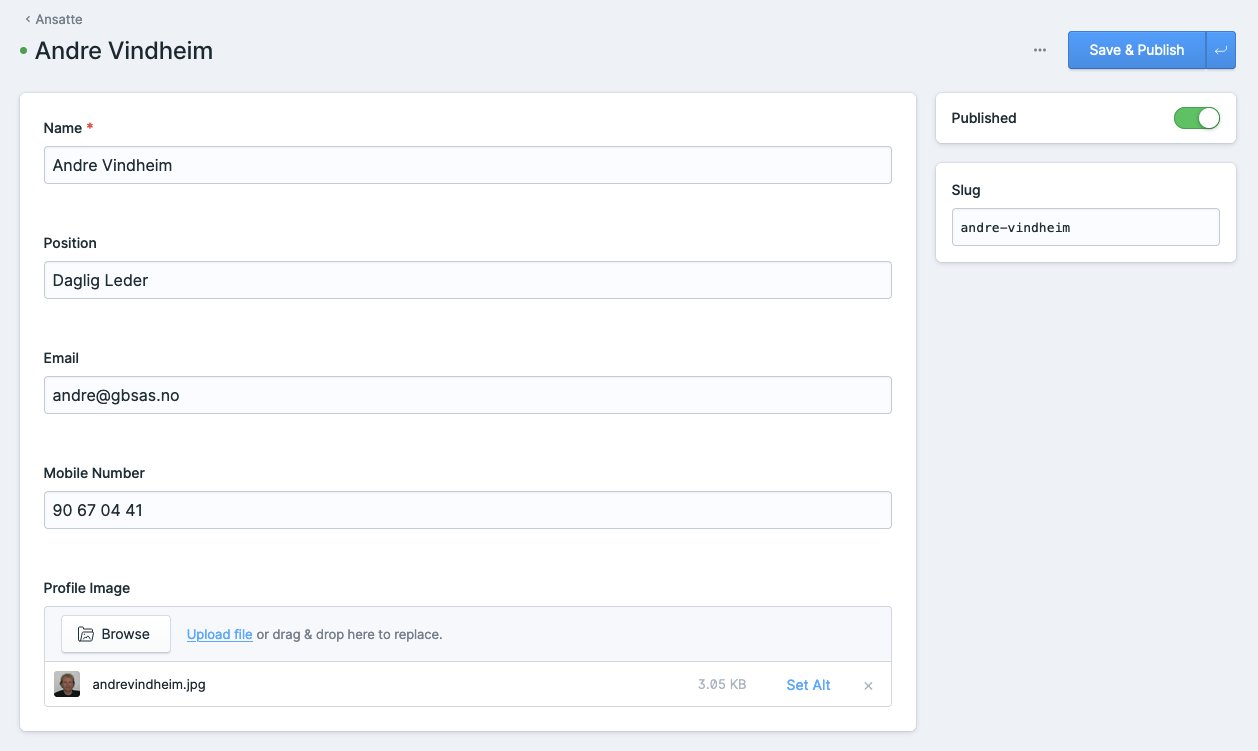Toggle the Published switch off
The image size is (1258, 751).
[1196, 118]
